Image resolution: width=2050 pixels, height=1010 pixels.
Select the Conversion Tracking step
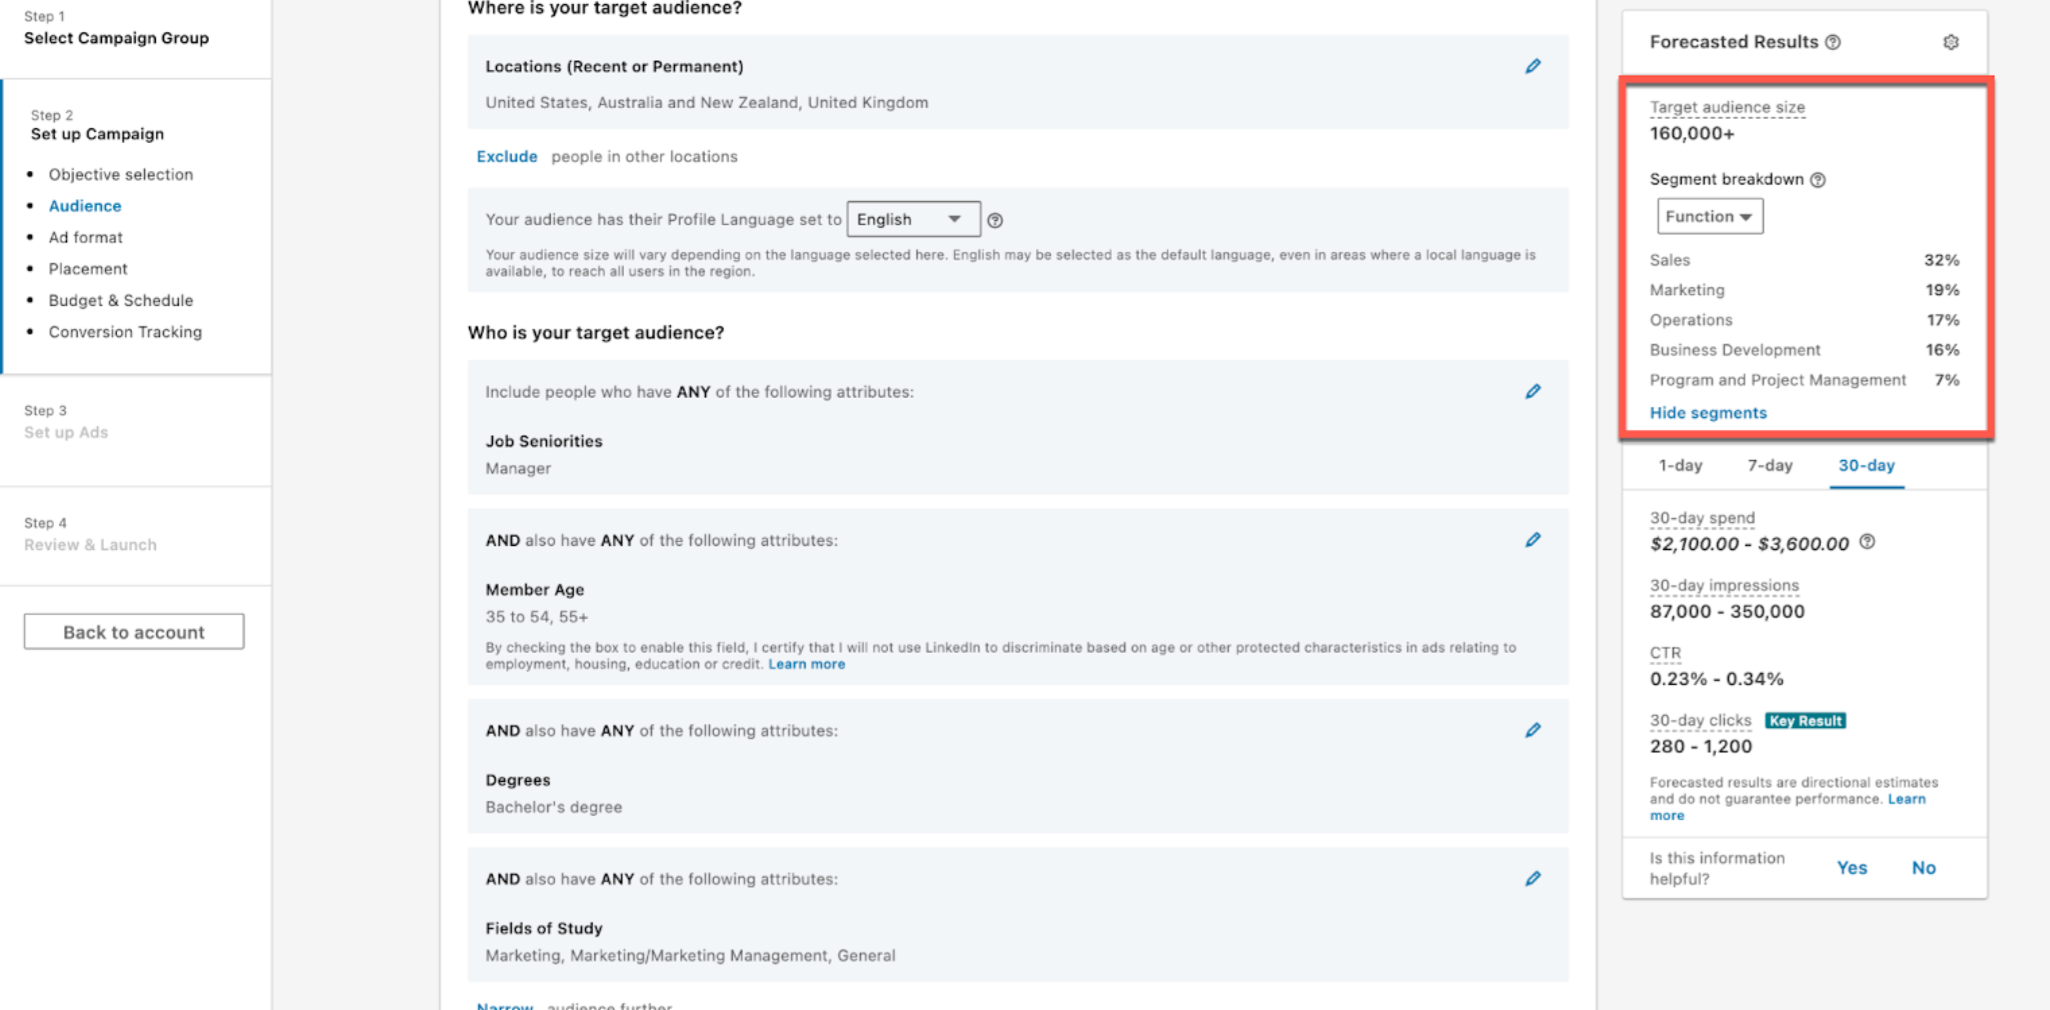(x=125, y=331)
